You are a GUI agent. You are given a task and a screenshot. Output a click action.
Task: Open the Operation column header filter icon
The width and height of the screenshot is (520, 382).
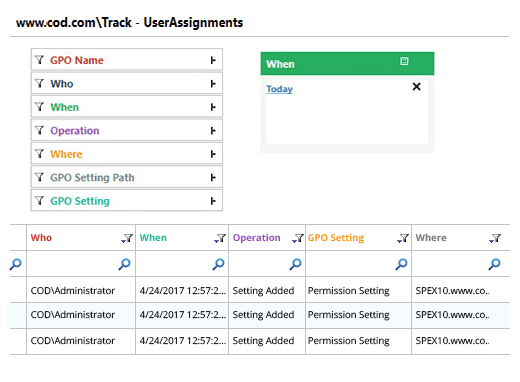point(298,238)
